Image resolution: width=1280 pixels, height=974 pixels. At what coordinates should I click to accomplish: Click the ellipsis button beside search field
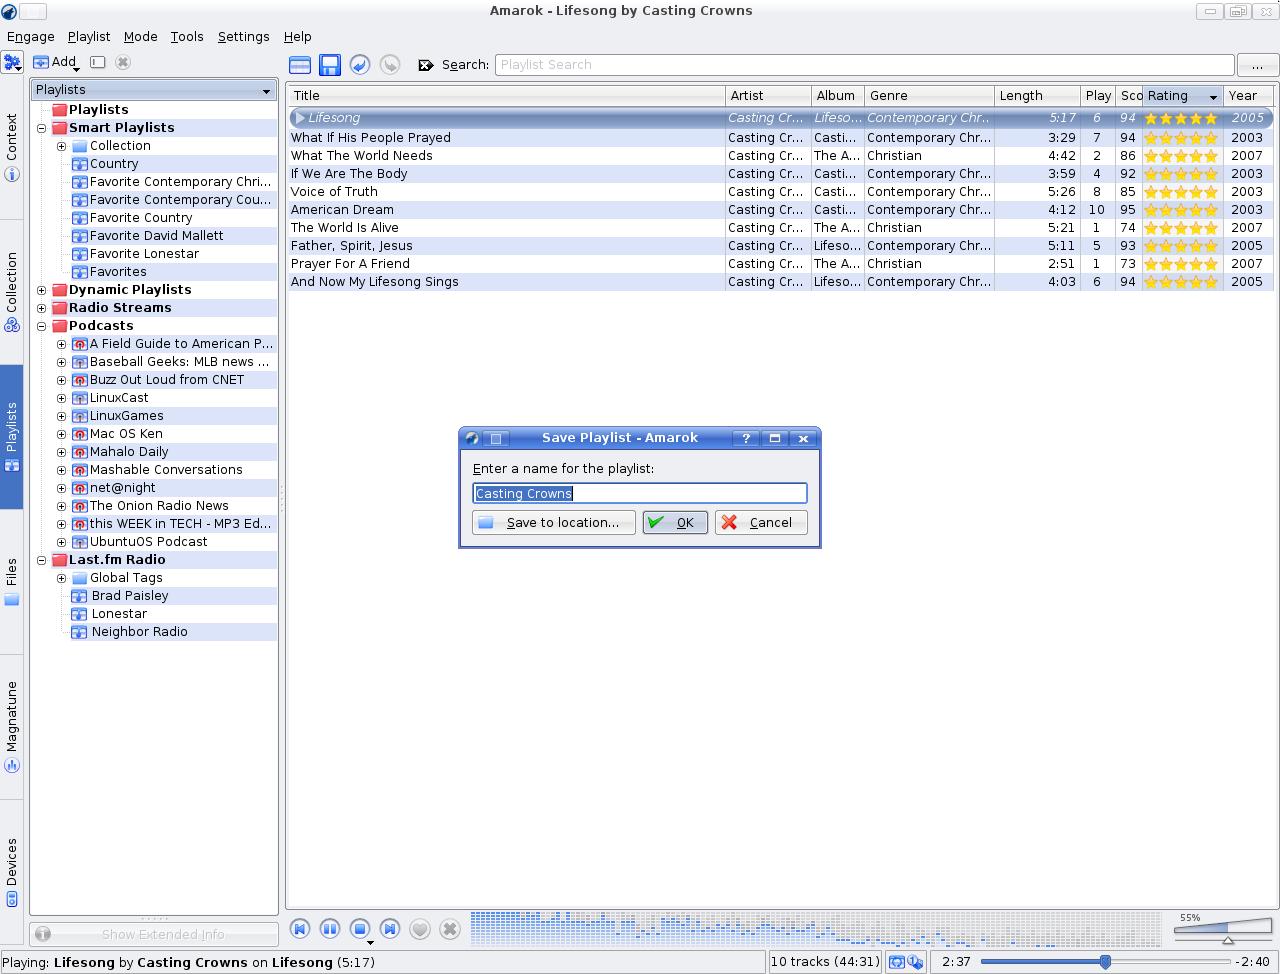pyautogui.click(x=1257, y=65)
